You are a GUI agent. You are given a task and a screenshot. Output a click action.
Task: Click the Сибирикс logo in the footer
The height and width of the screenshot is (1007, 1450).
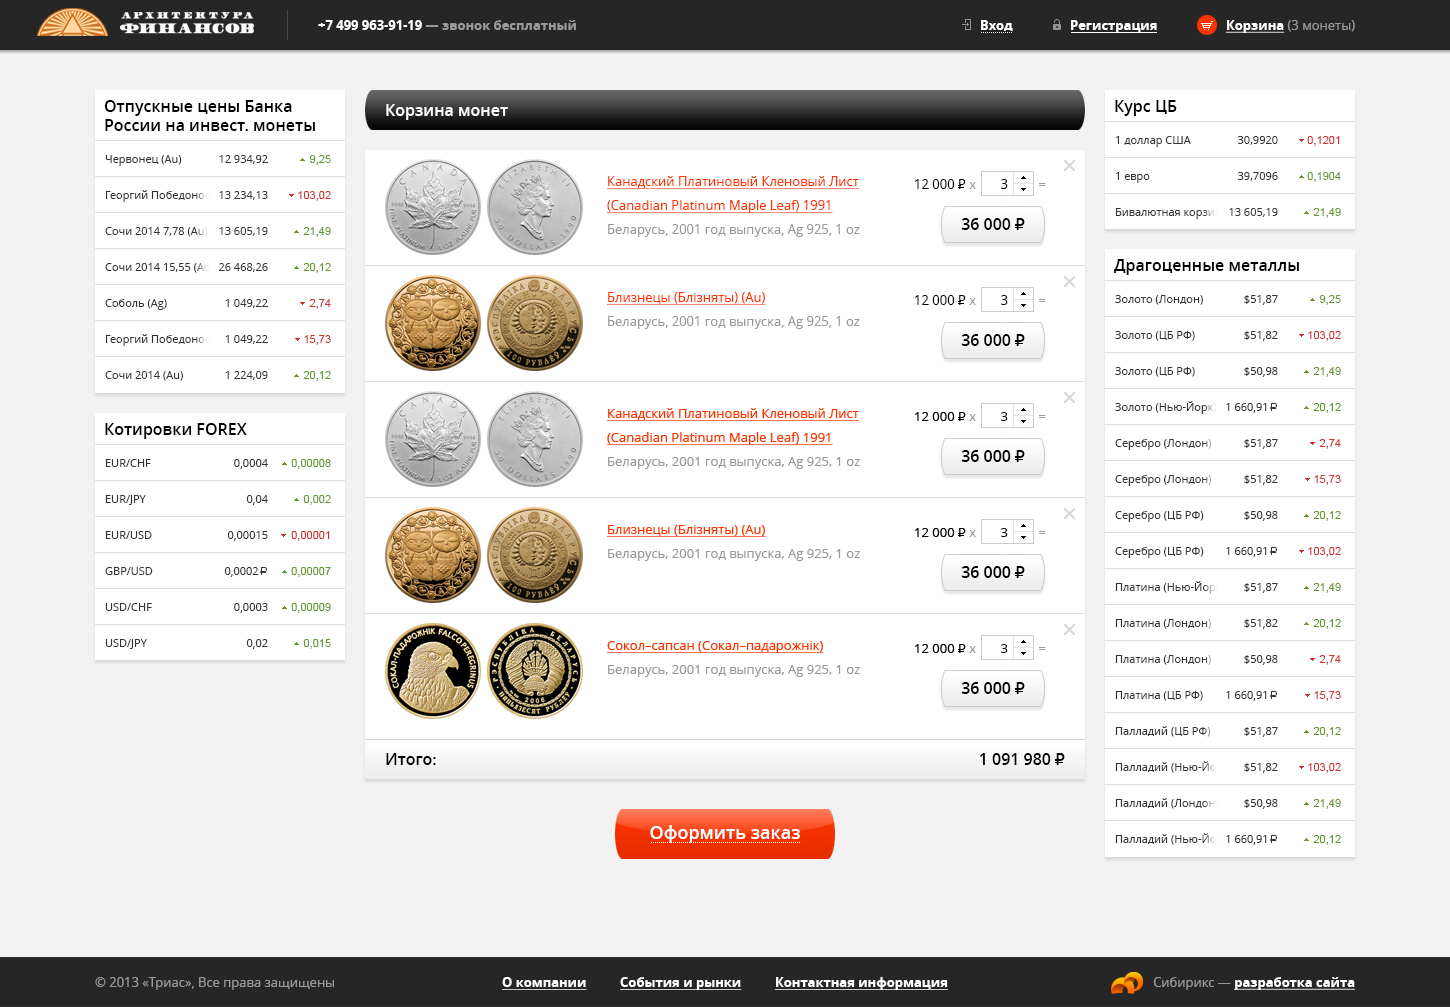(1127, 982)
